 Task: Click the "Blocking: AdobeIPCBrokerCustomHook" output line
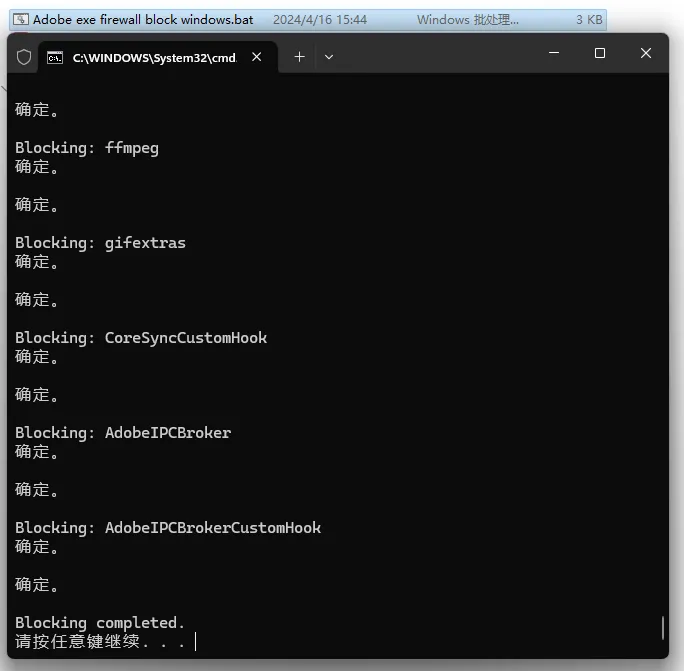(x=168, y=528)
